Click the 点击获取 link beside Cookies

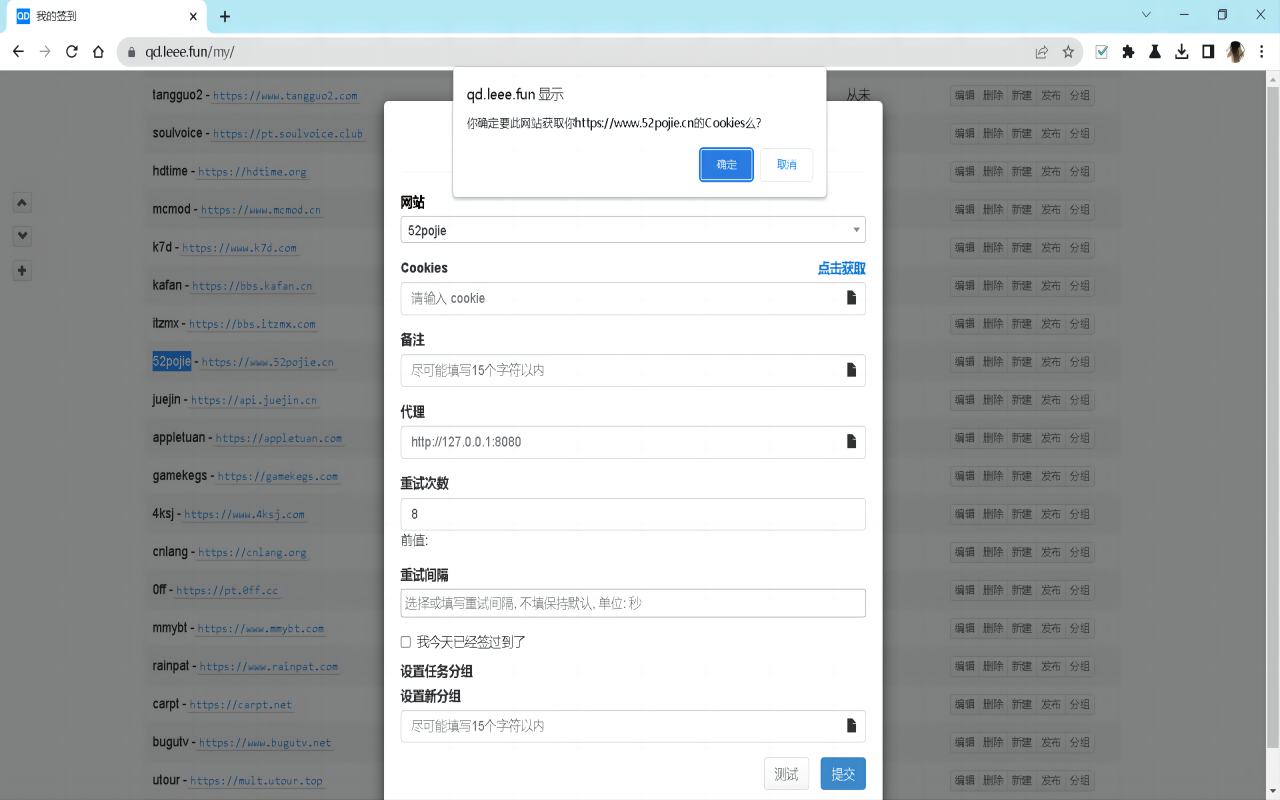842,268
